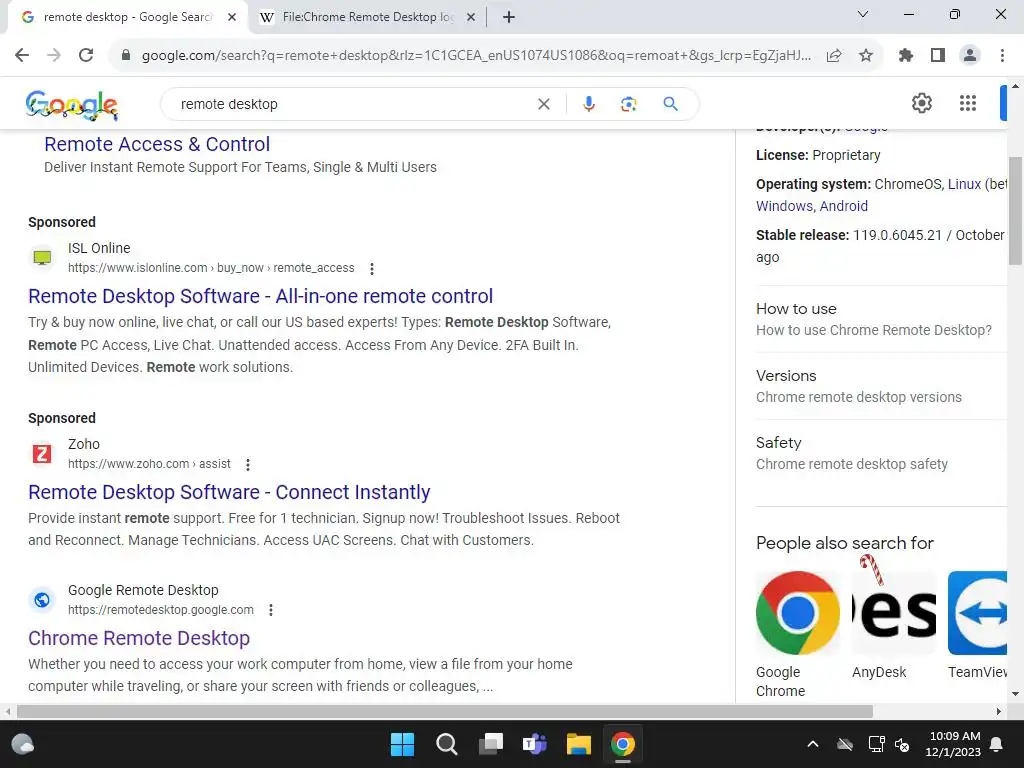View site information via lock icon
This screenshot has width=1024, height=768.
coord(126,56)
